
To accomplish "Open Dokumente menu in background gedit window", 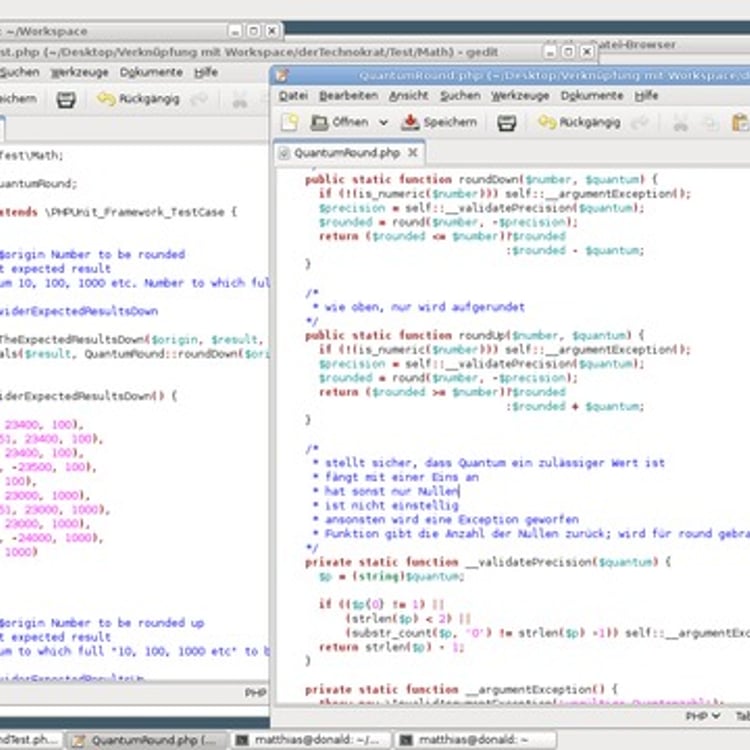I will click(x=151, y=73).
